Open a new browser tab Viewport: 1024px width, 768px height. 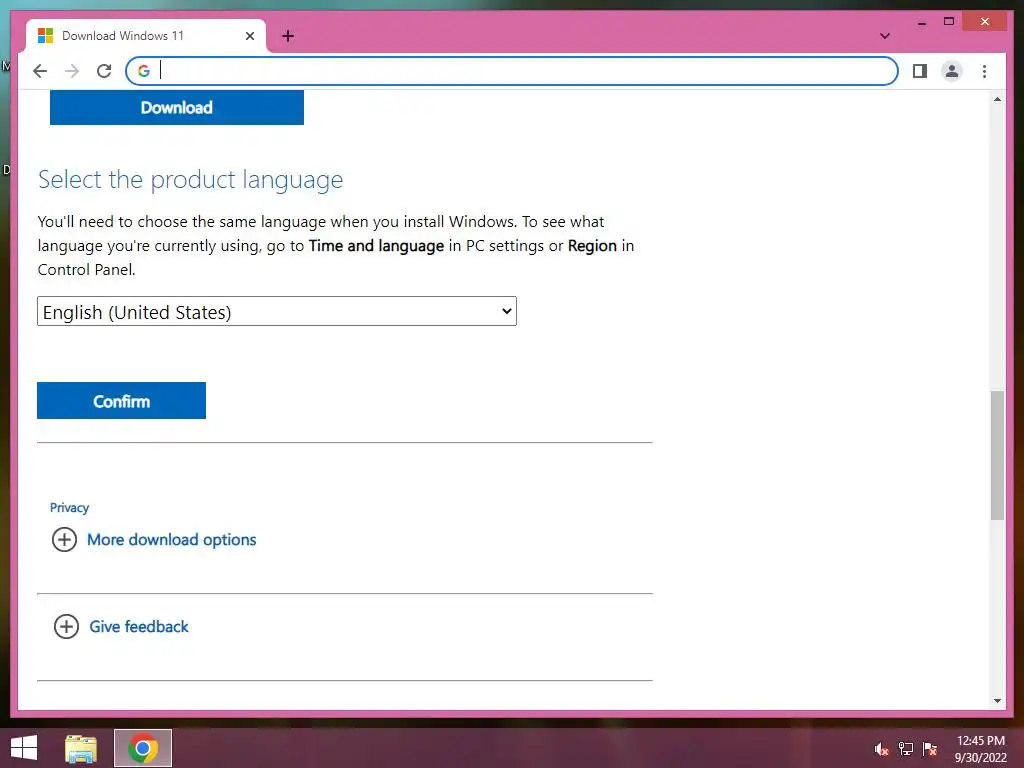coord(288,36)
